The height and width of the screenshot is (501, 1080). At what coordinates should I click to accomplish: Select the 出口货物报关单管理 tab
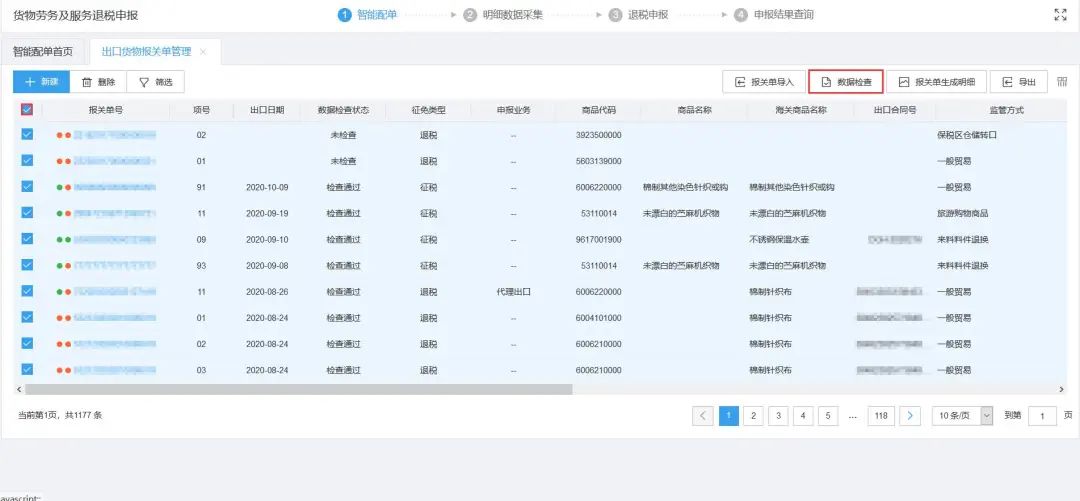tap(147, 52)
